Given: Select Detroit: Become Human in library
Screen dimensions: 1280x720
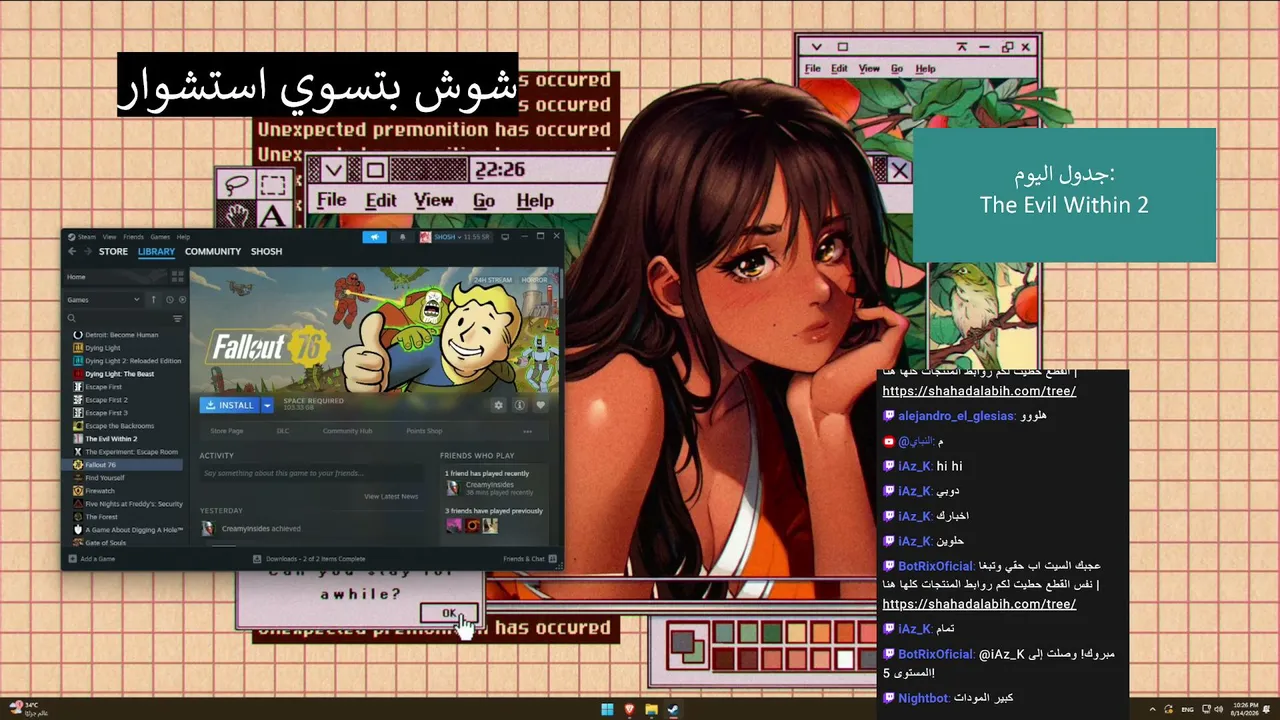Looking at the screenshot, I should 121,335.
